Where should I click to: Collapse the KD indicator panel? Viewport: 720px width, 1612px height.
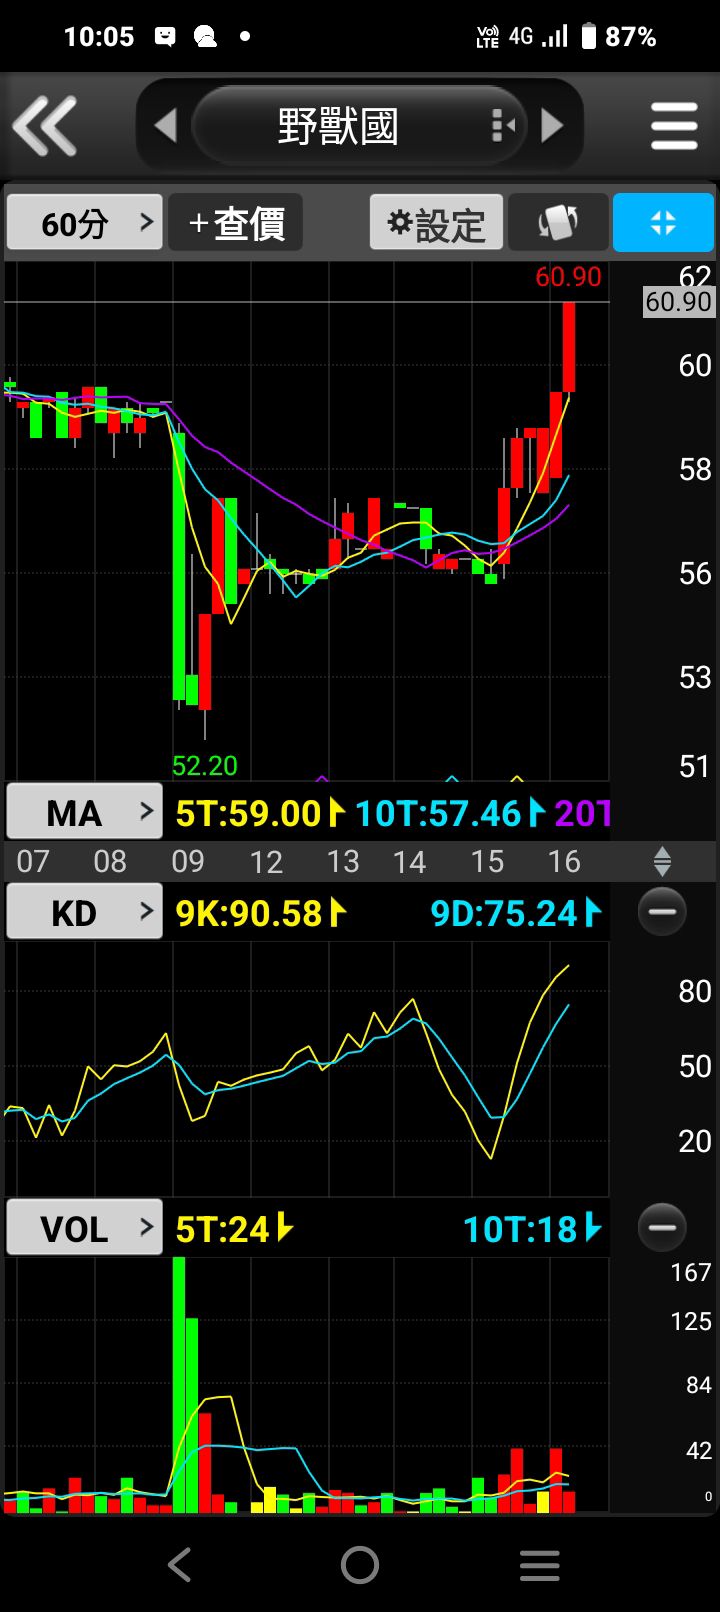[x=662, y=912]
